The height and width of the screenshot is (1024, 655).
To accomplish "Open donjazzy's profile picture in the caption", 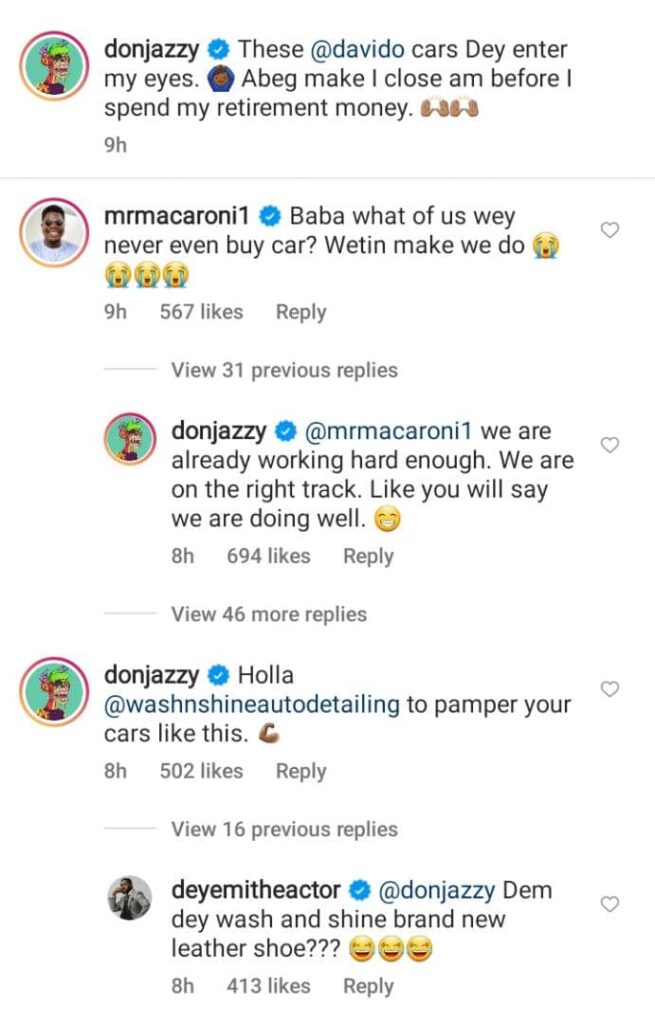I will point(53,69).
